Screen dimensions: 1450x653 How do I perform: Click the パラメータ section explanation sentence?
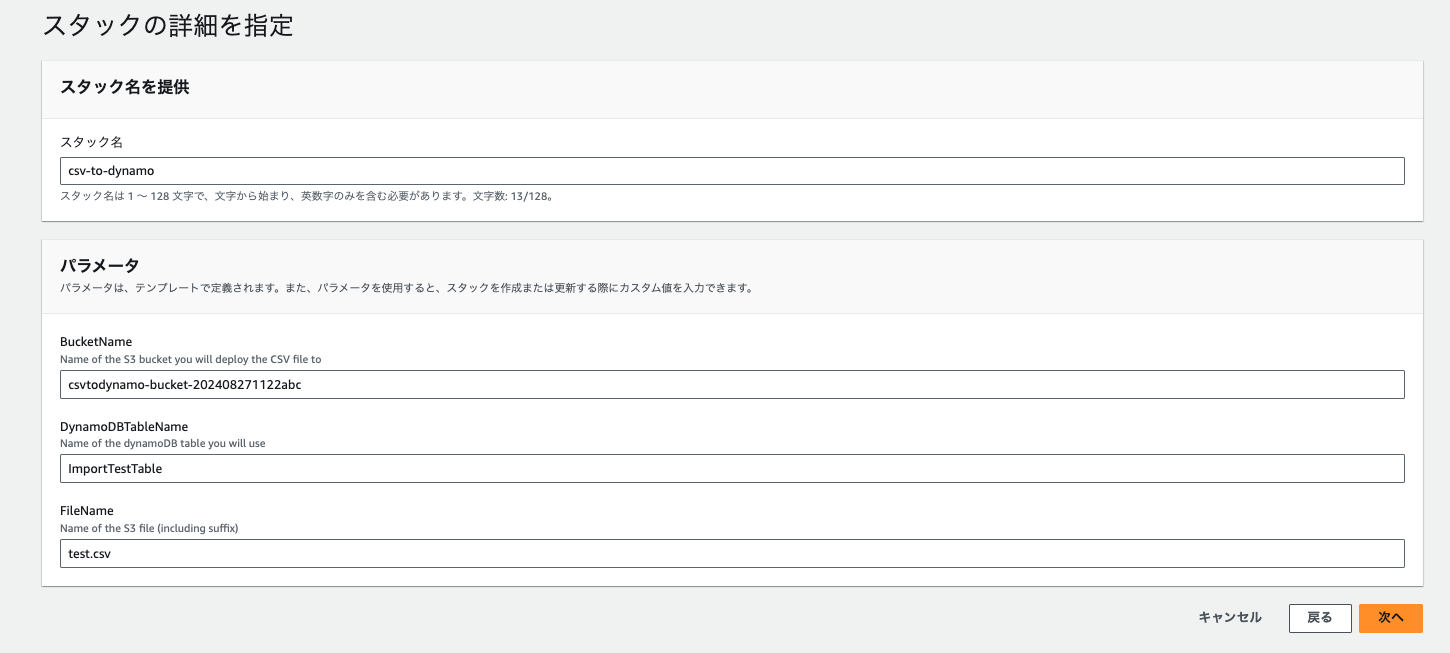(405, 288)
